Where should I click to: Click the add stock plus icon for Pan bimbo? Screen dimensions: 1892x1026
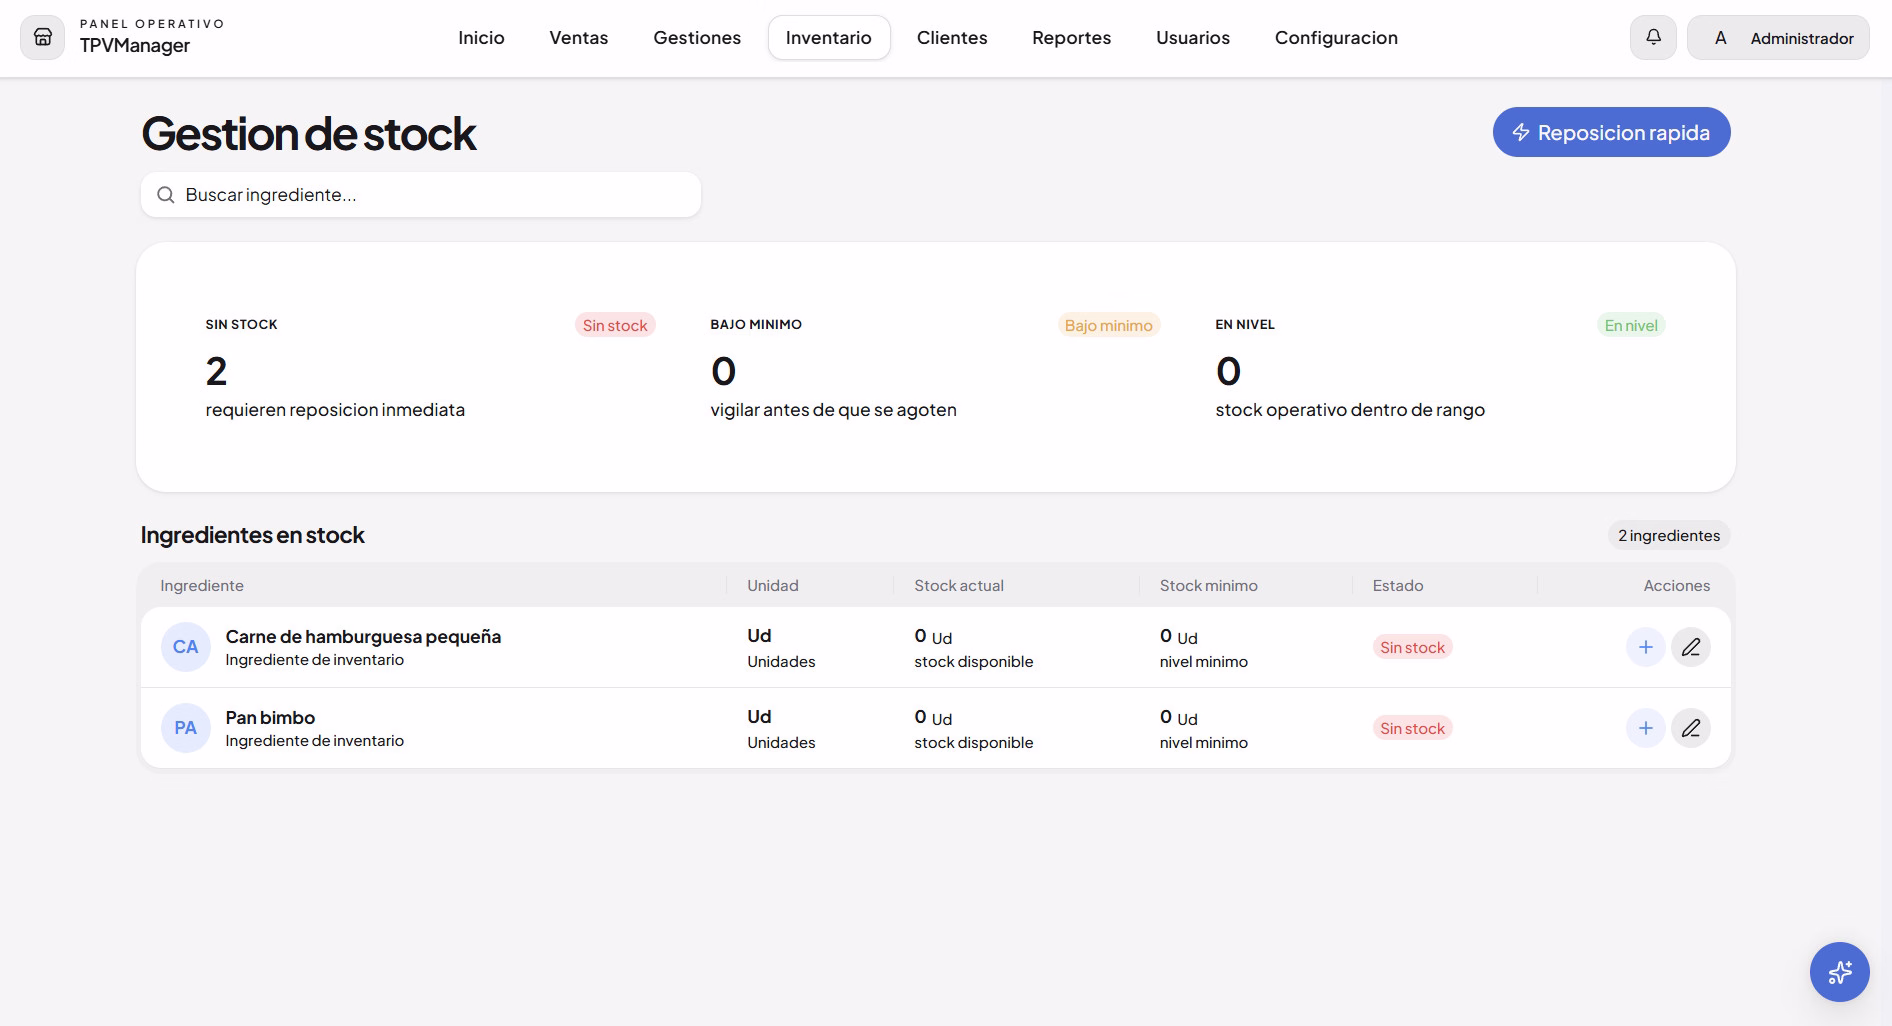pos(1645,728)
